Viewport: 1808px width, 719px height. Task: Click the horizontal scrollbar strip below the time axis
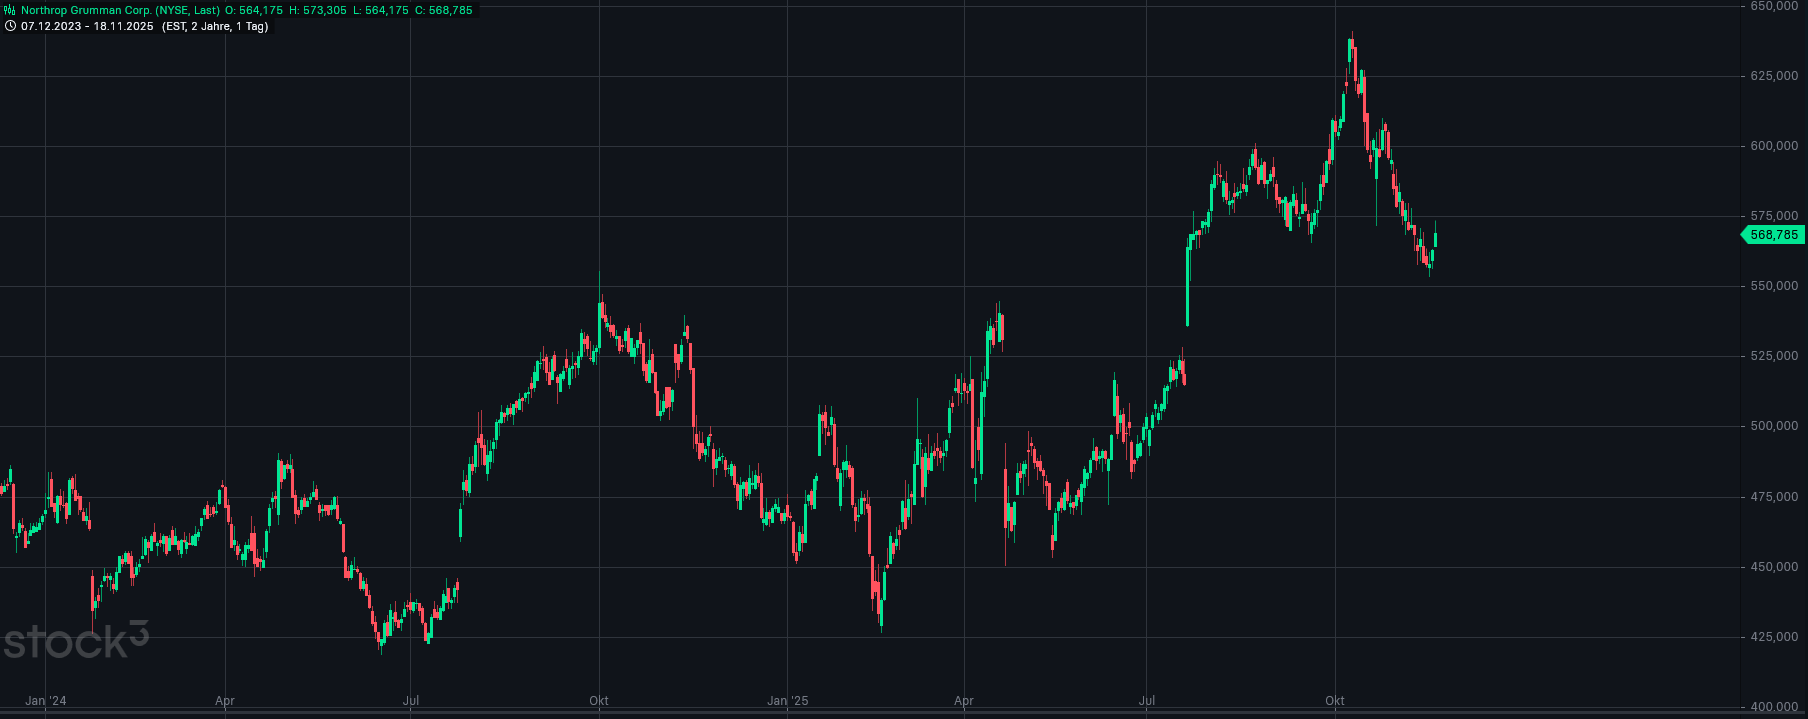(x=870, y=714)
